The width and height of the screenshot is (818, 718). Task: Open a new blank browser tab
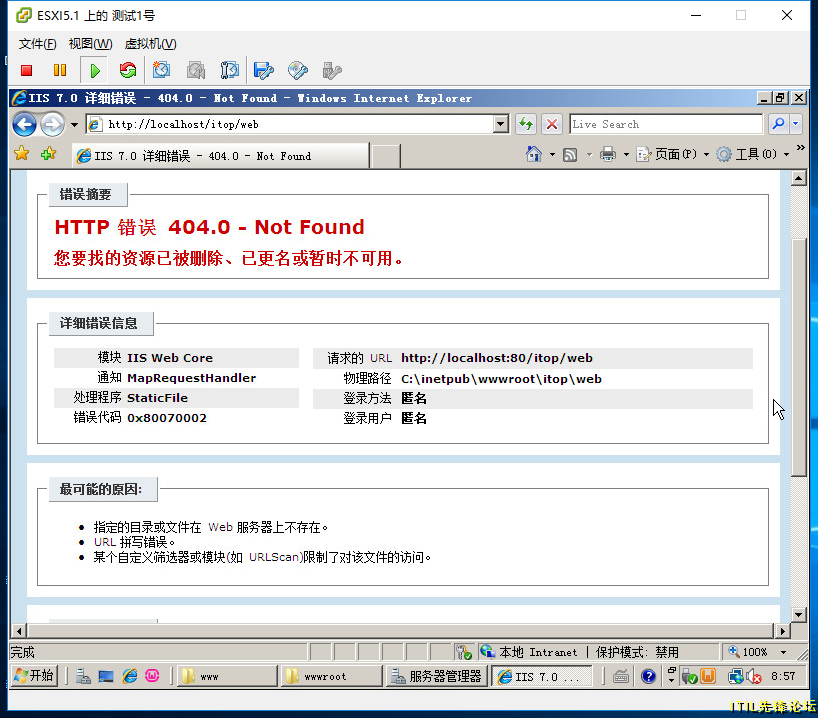tap(387, 156)
